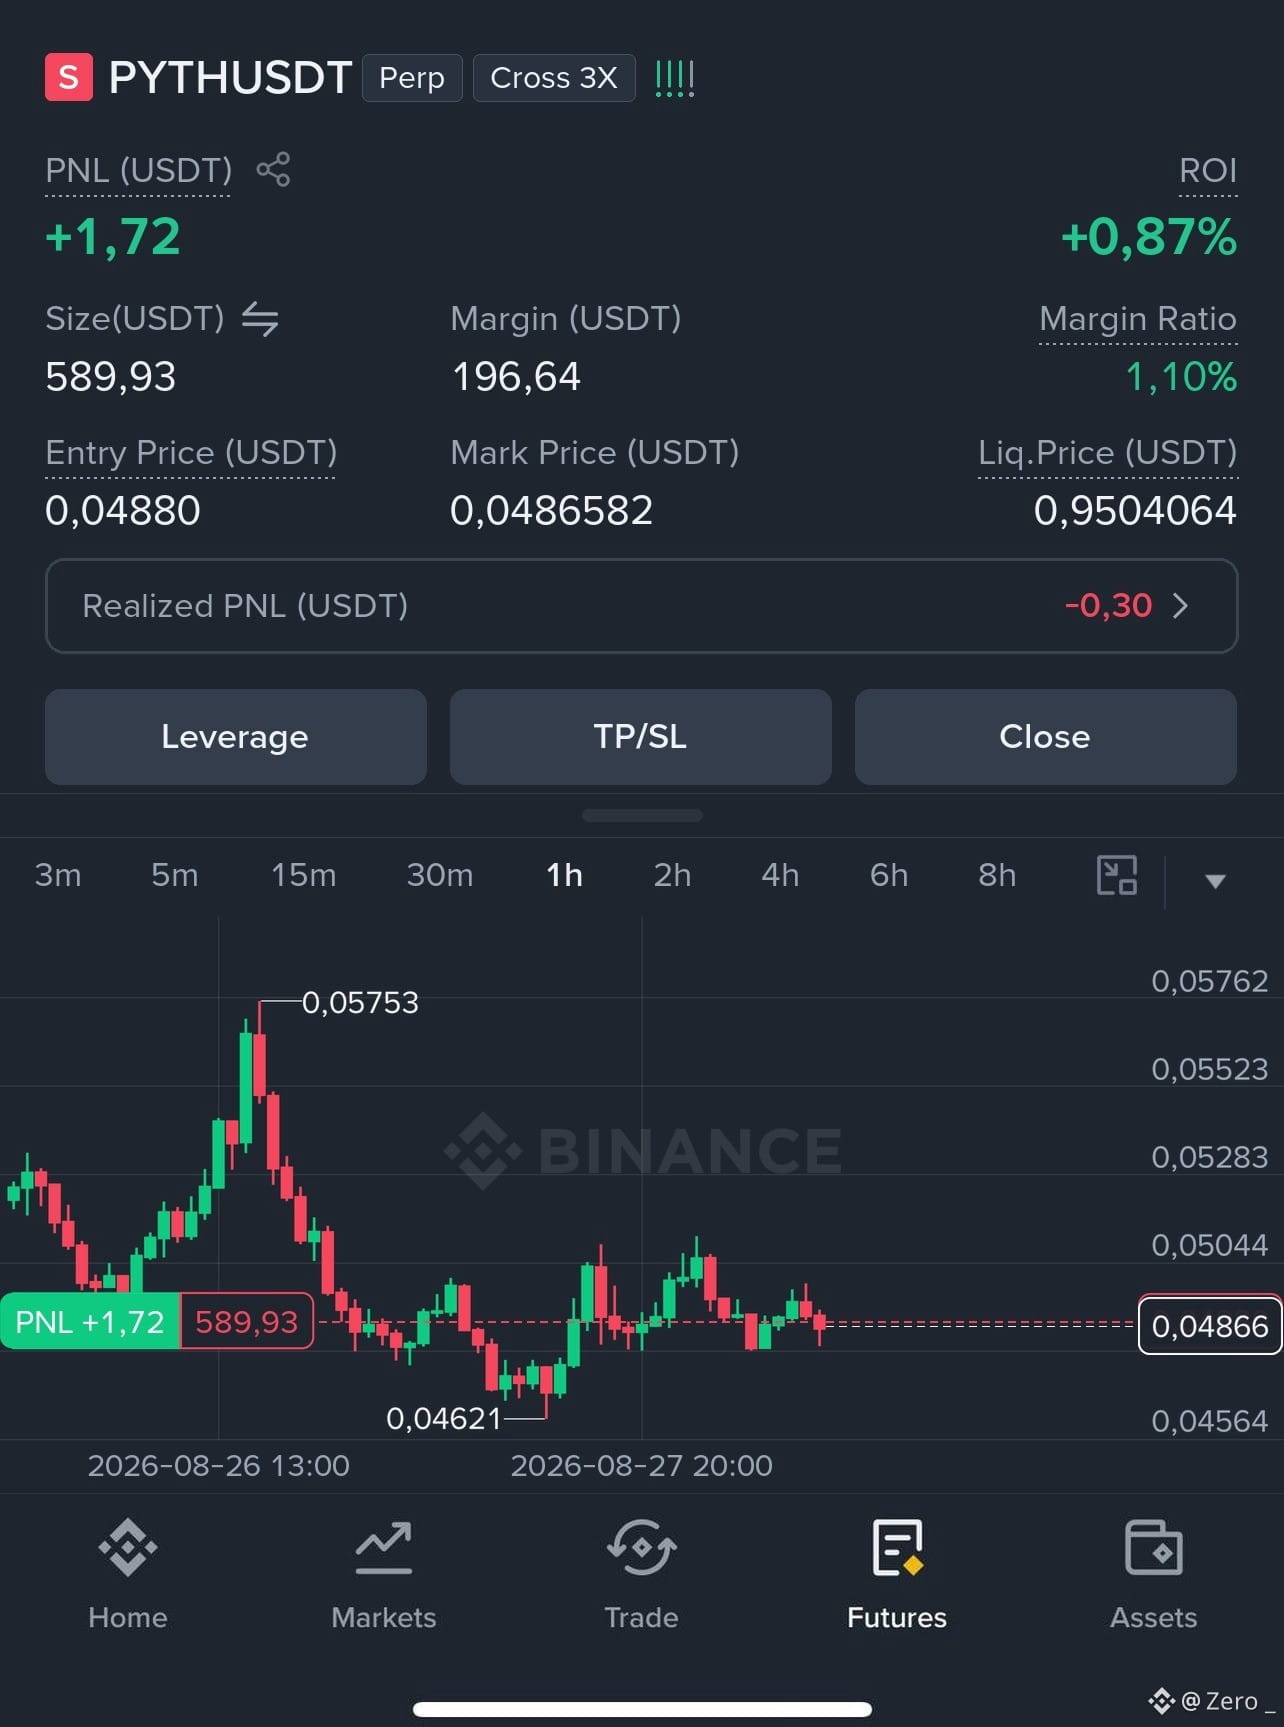Tap the TP/SL button

pos(641,737)
